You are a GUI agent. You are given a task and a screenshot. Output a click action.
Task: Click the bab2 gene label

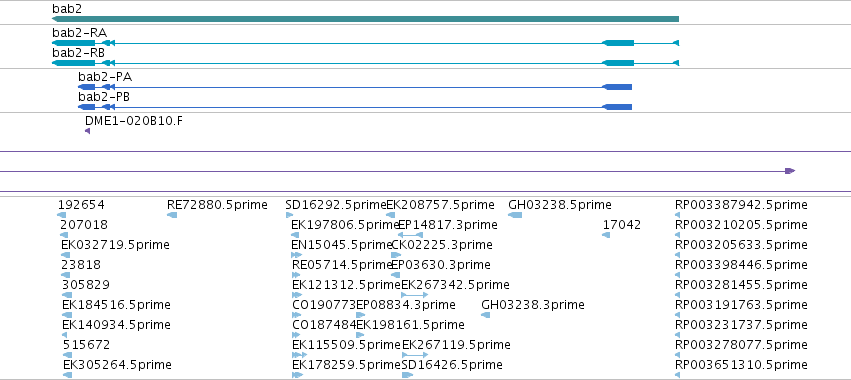pyautogui.click(x=67, y=9)
